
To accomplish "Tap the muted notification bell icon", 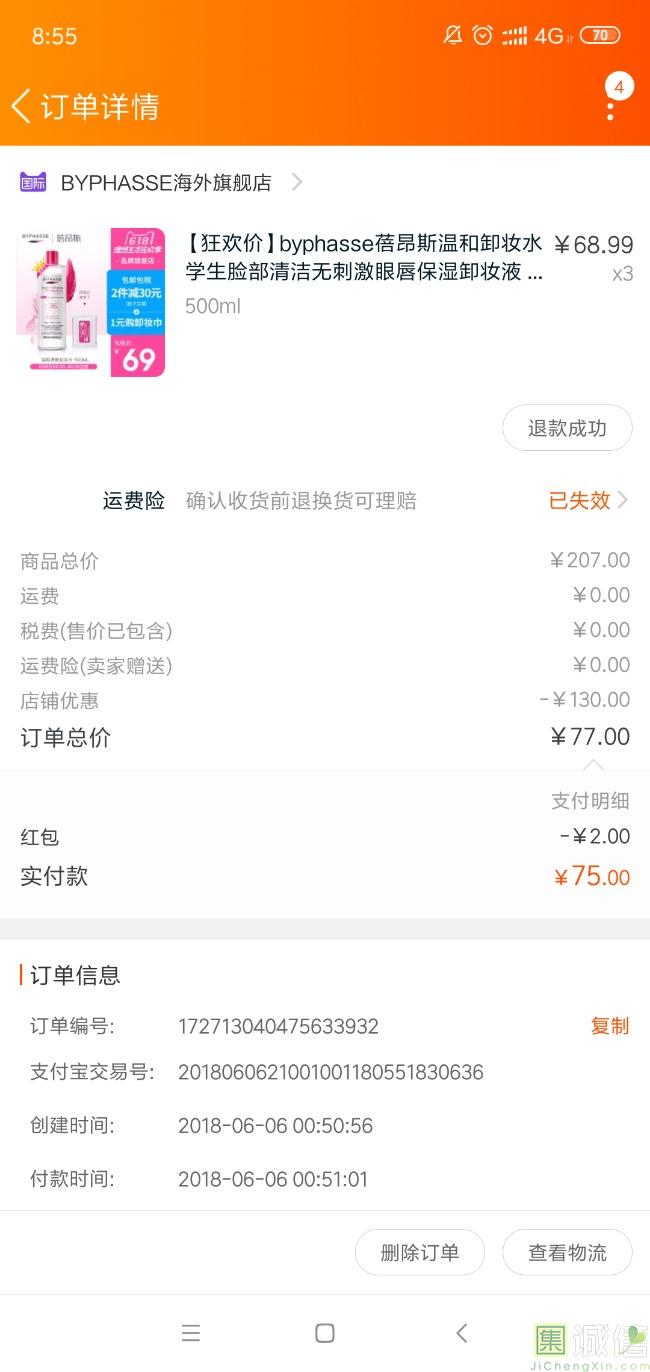I will point(452,36).
